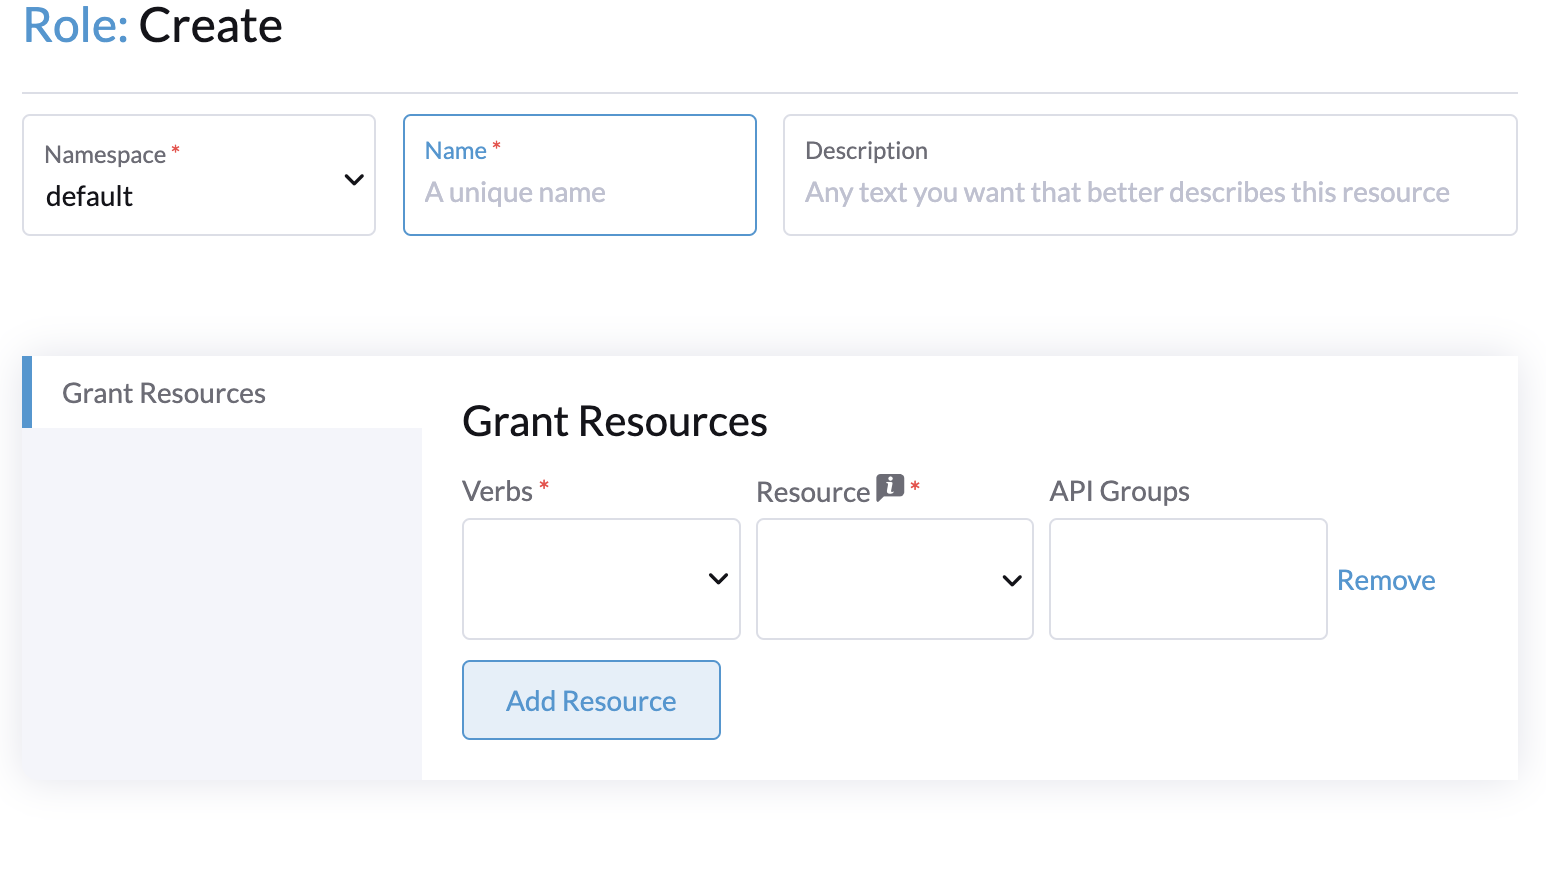Click the Resource dropdown arrow
This screenshot has height=878, width=1546.
[x=1011, y=579]
